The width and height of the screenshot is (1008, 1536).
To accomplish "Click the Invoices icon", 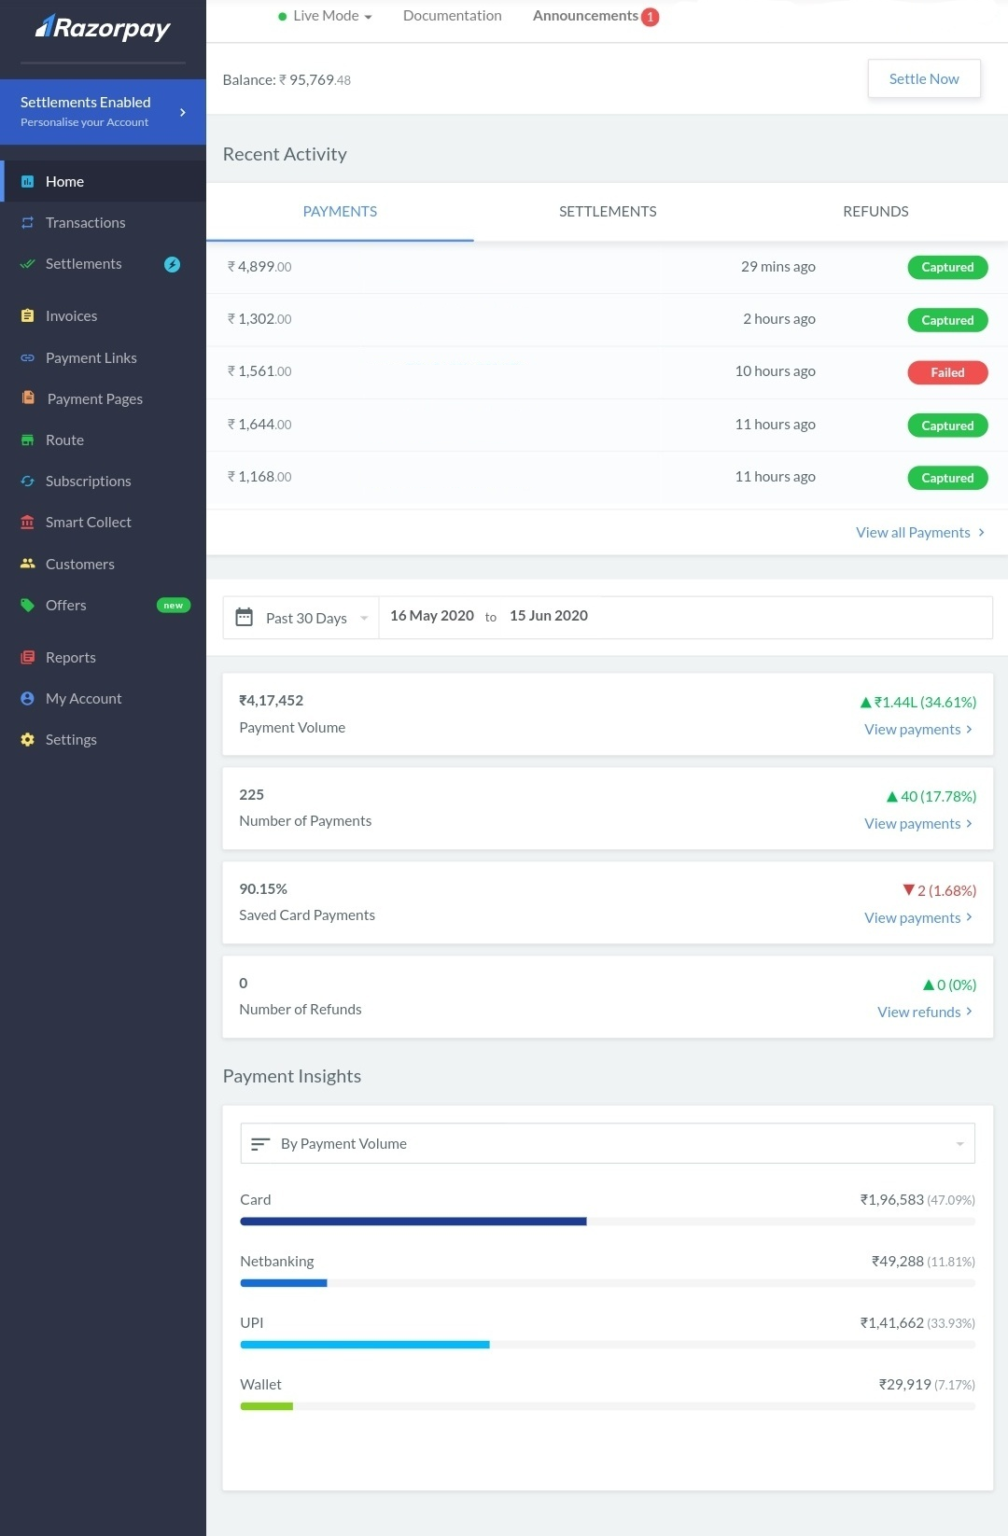I will 28,315.
